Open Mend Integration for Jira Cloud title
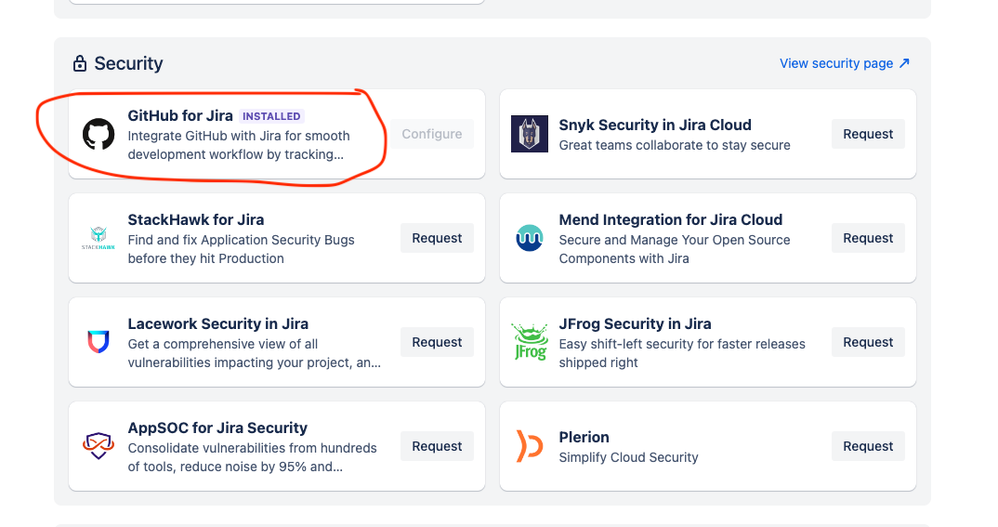This screenshot has height=527, width=998. tap(671, 220)
